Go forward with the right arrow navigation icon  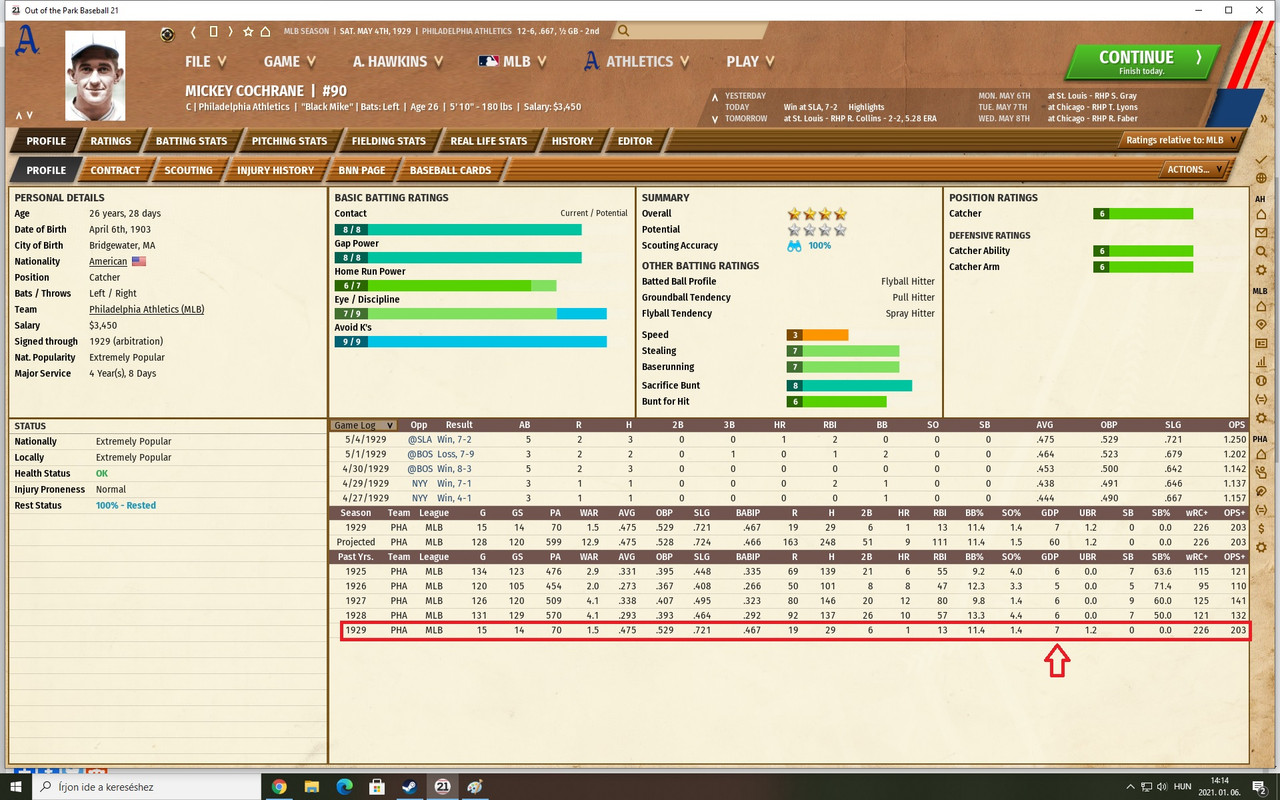[x=231, y=32]
